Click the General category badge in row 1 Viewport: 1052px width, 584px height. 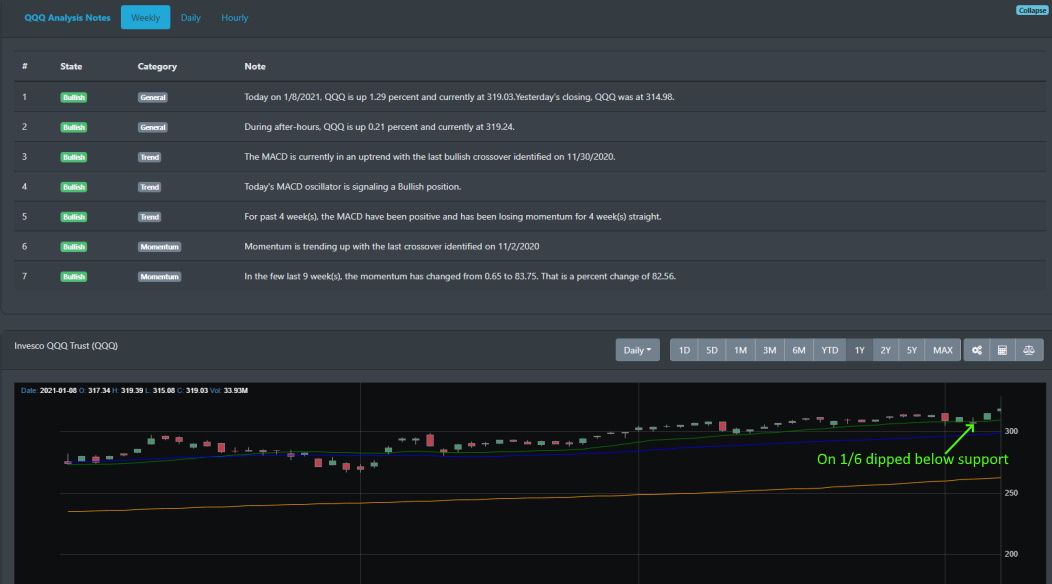coord(153,97)
